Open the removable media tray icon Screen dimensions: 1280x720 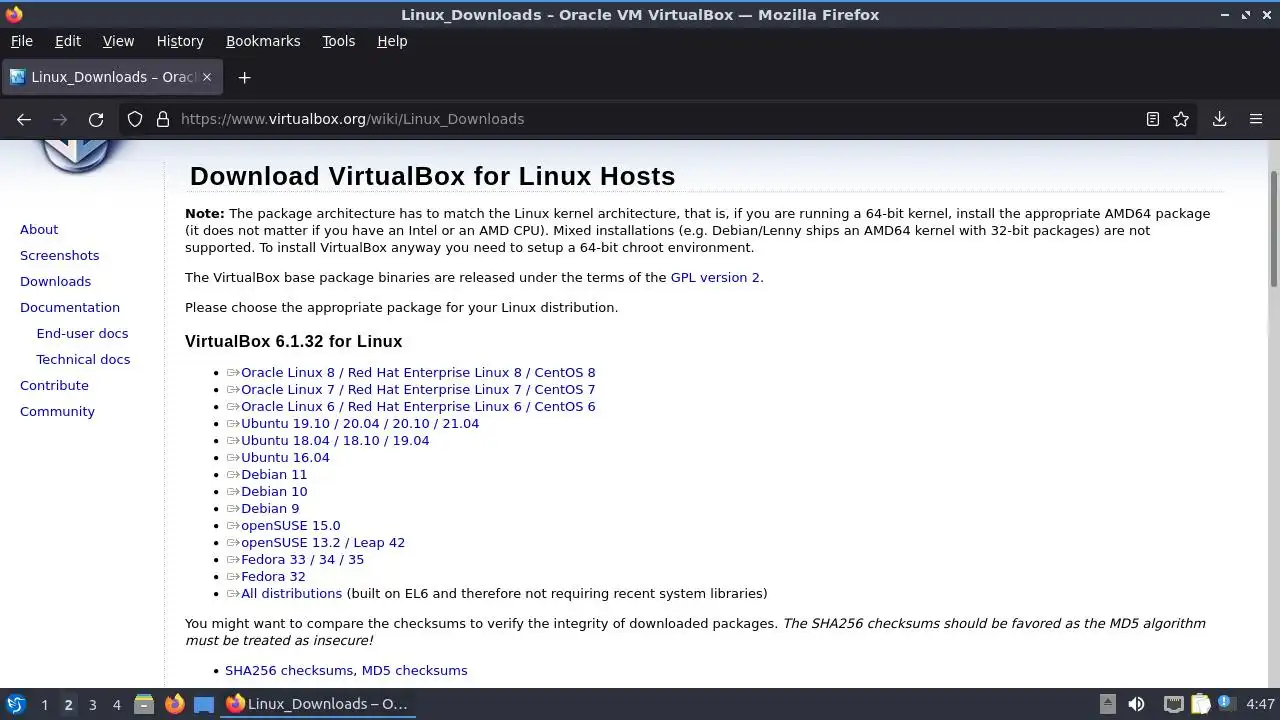[x=1107, y=704]
